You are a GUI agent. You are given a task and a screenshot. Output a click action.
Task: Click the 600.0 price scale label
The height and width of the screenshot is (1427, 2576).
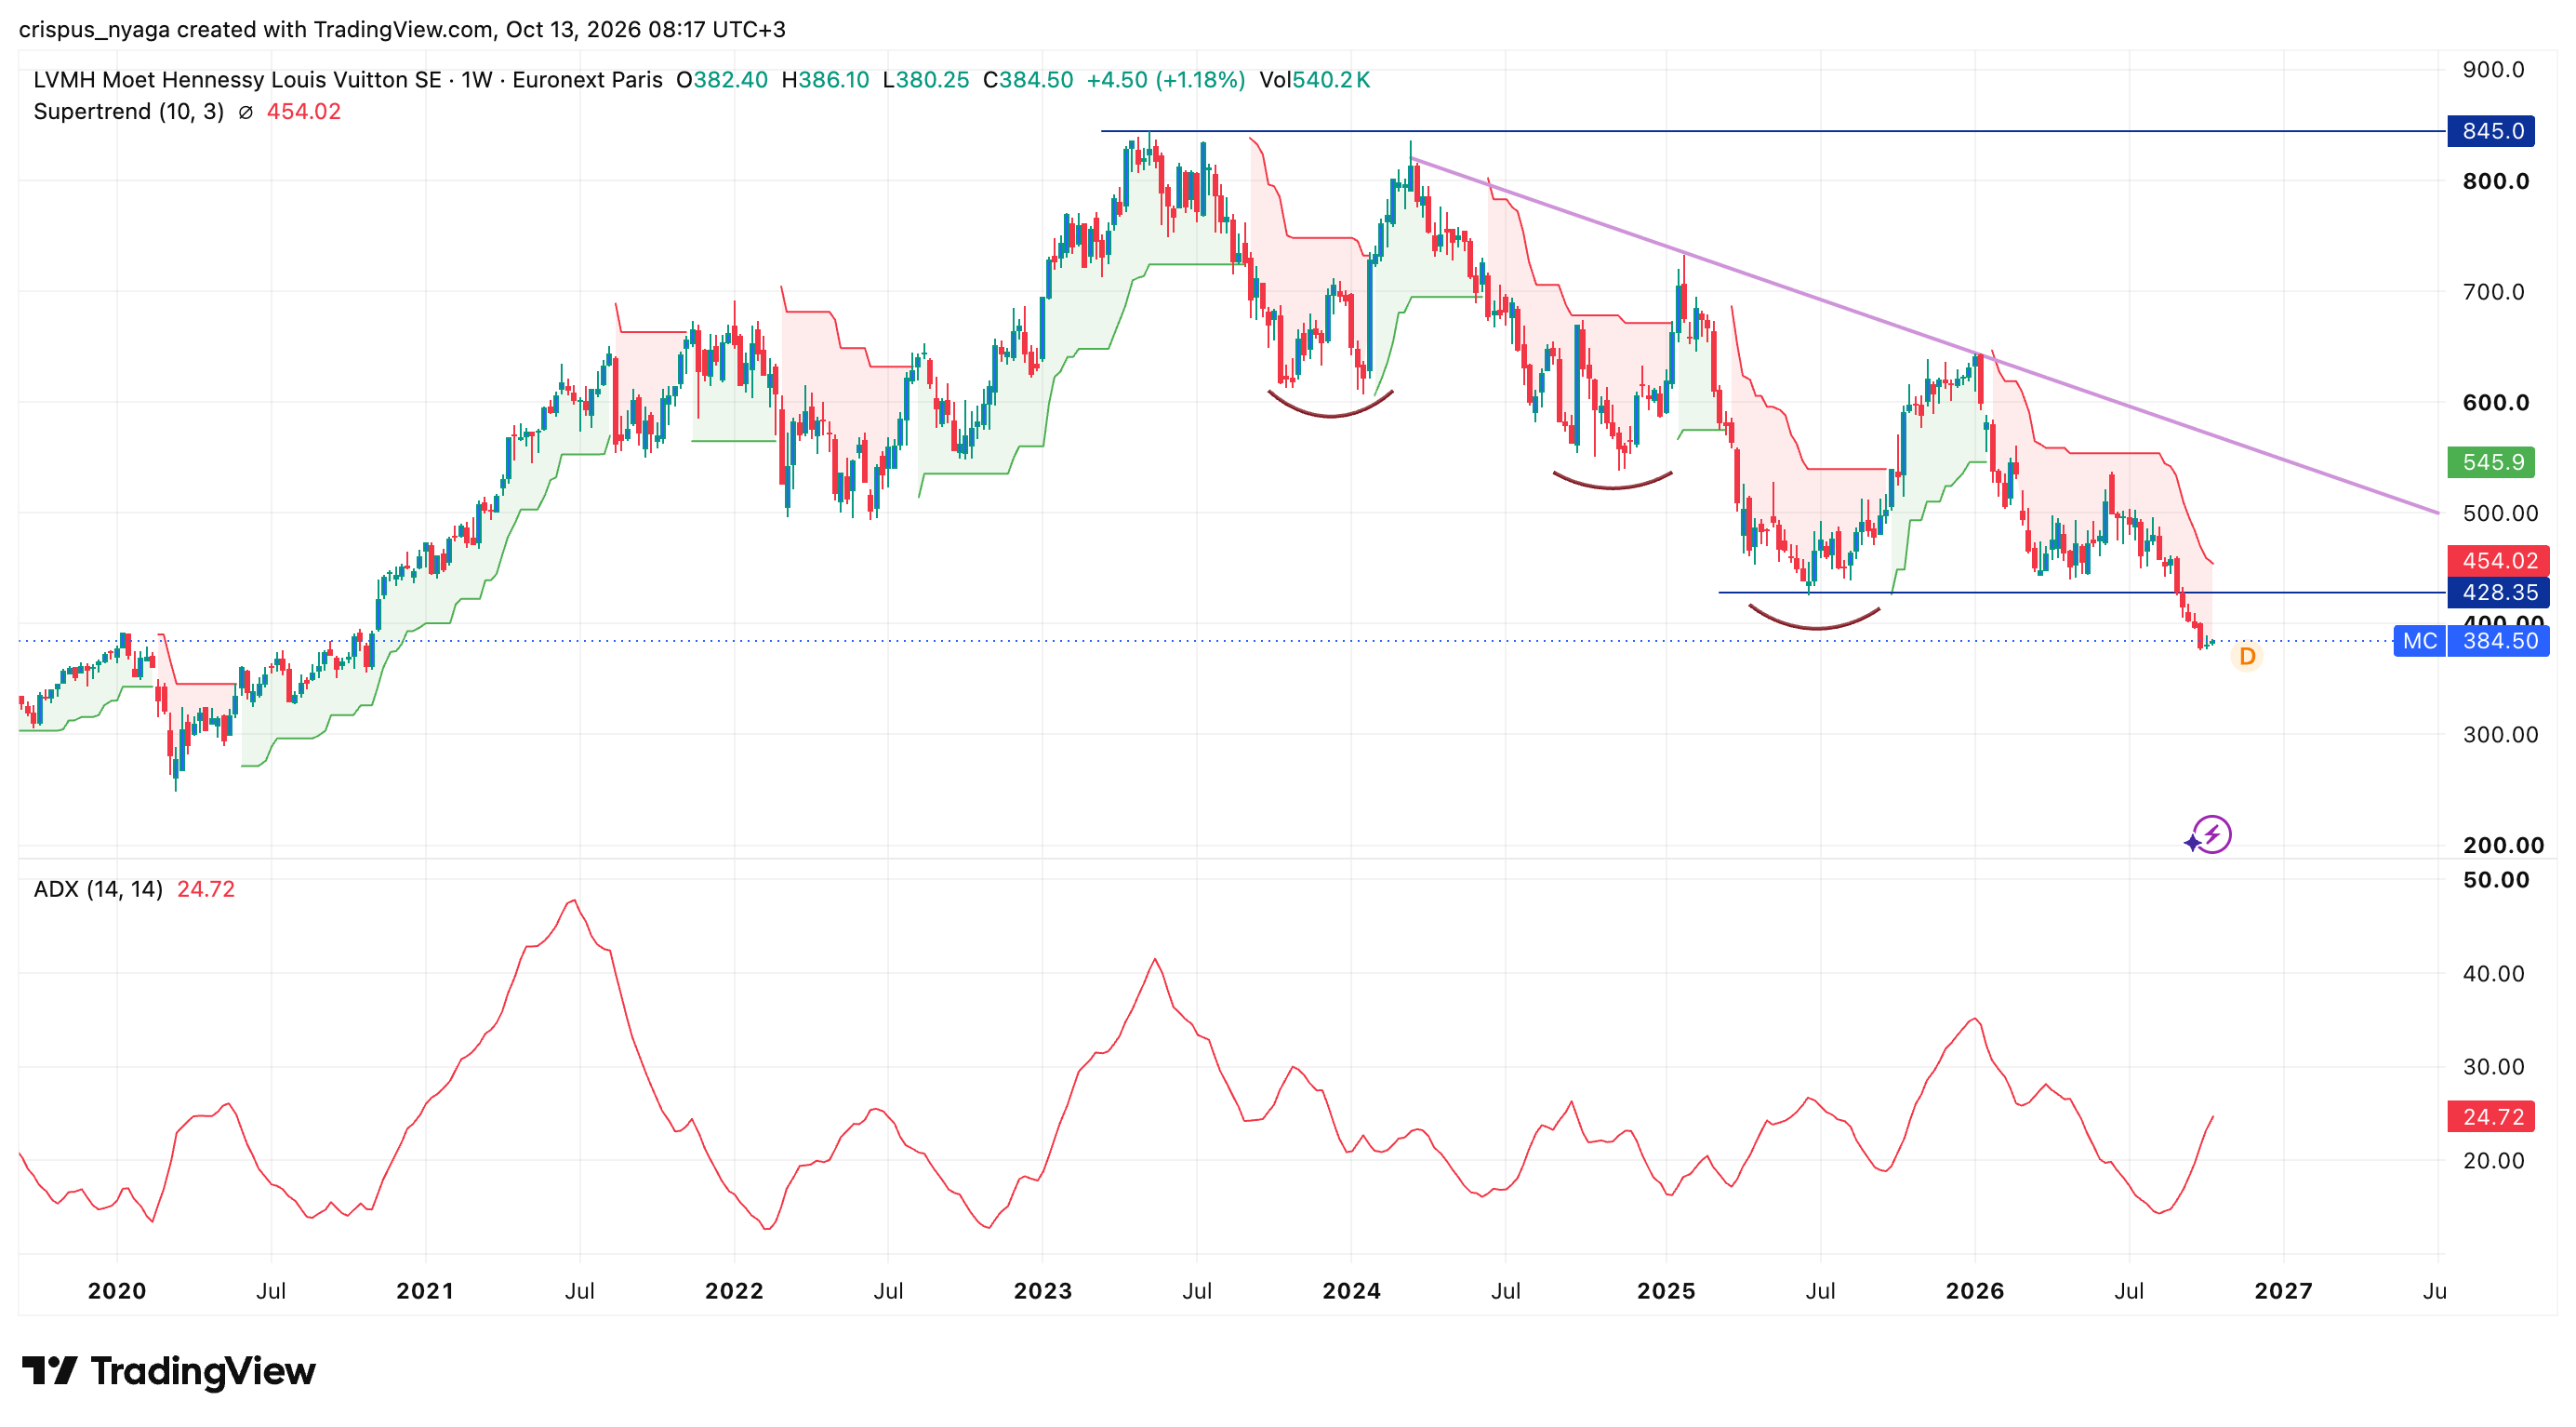click(x=2495, y=403)
